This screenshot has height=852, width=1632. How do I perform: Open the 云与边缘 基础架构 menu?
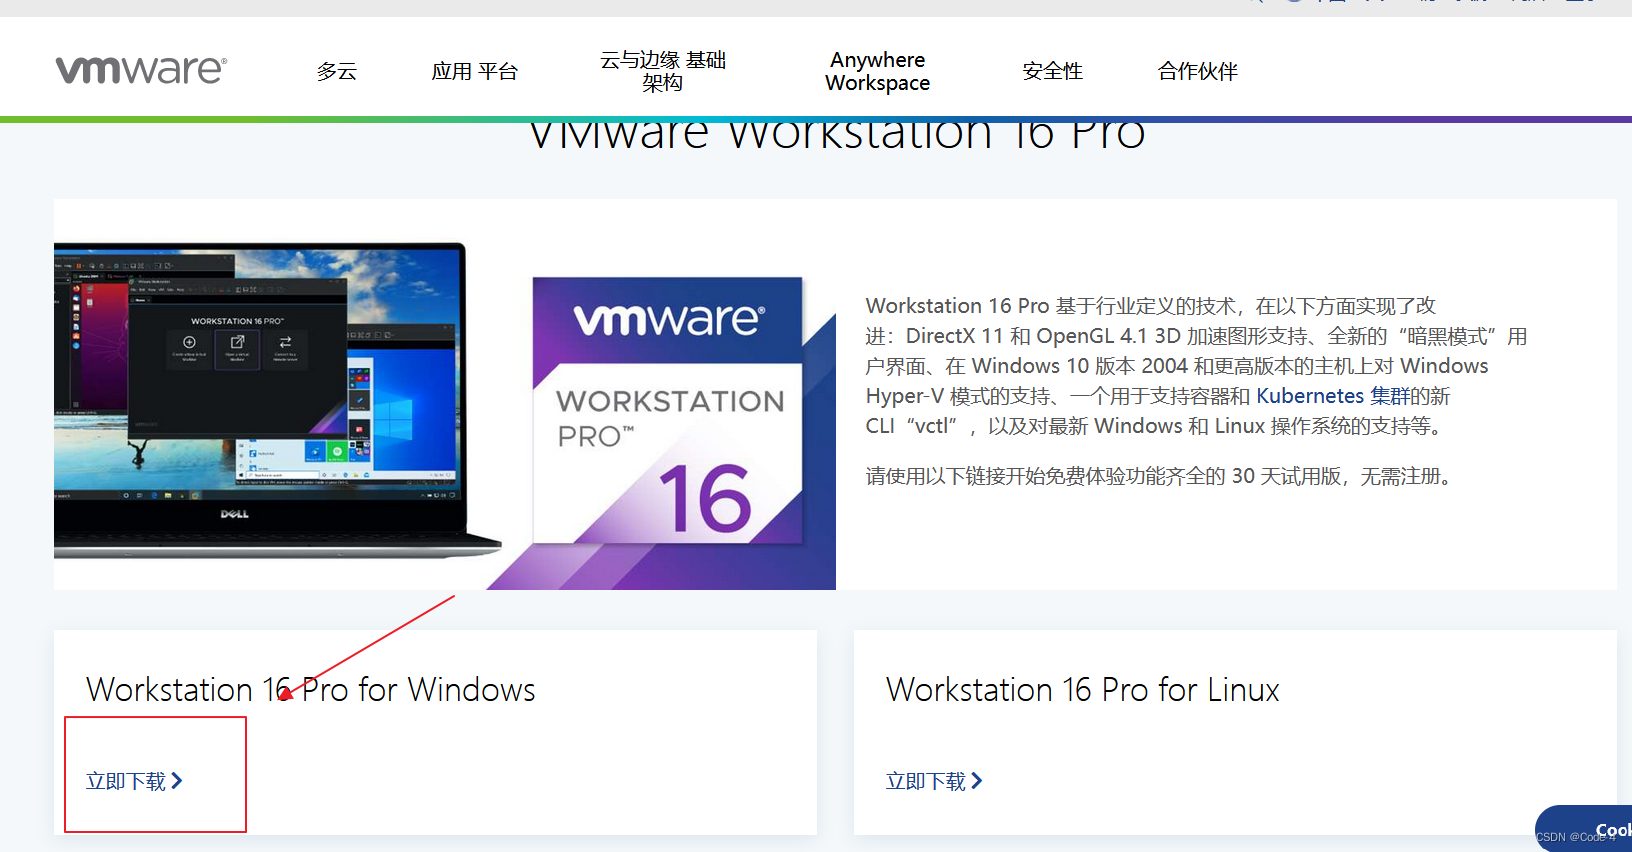663,71
